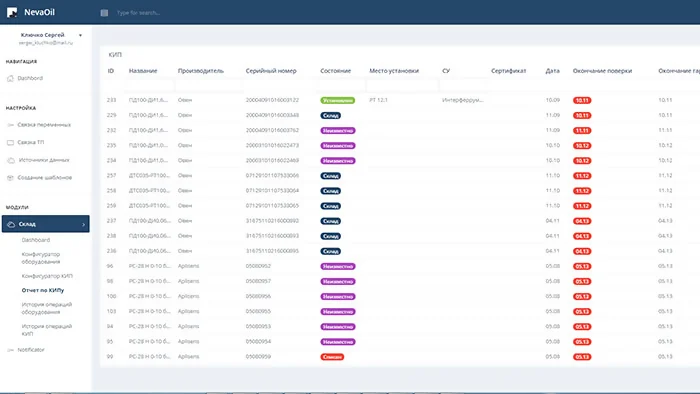
Task: Open user dropdown arrow next to Ключко Сергей
Action: (x=80, y=35)
